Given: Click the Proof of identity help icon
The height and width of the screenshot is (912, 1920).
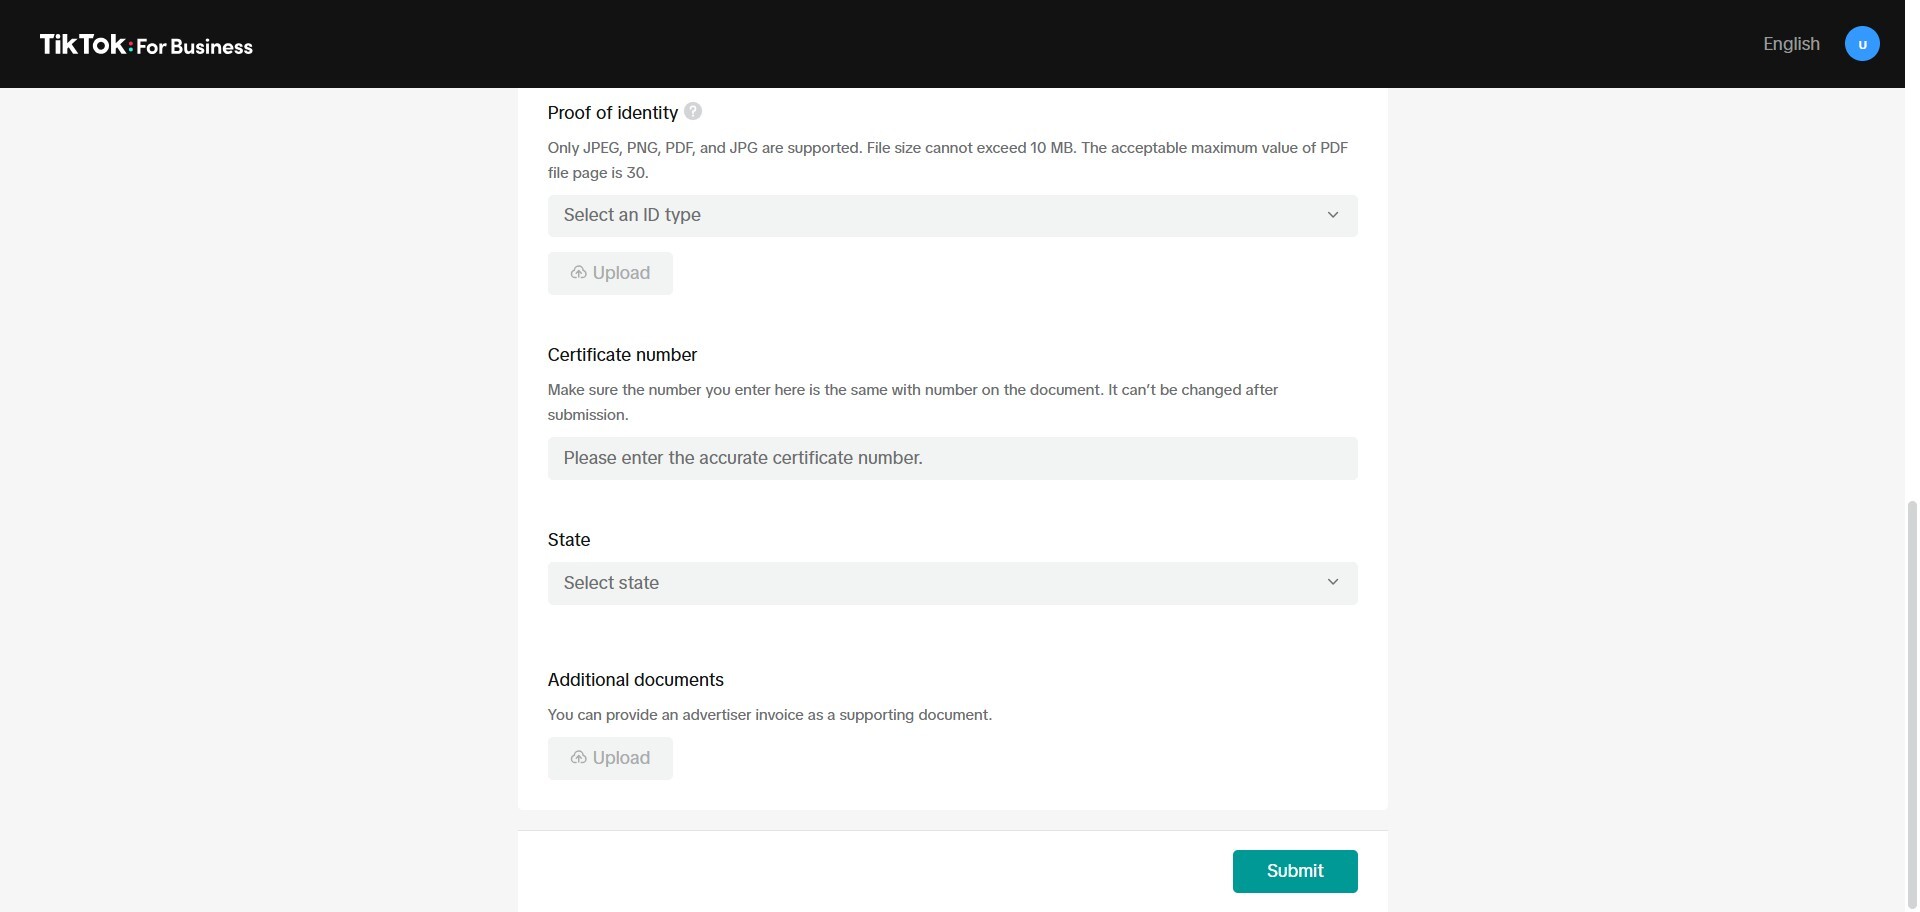Looking at the screenshot, I should pos(693,111).
